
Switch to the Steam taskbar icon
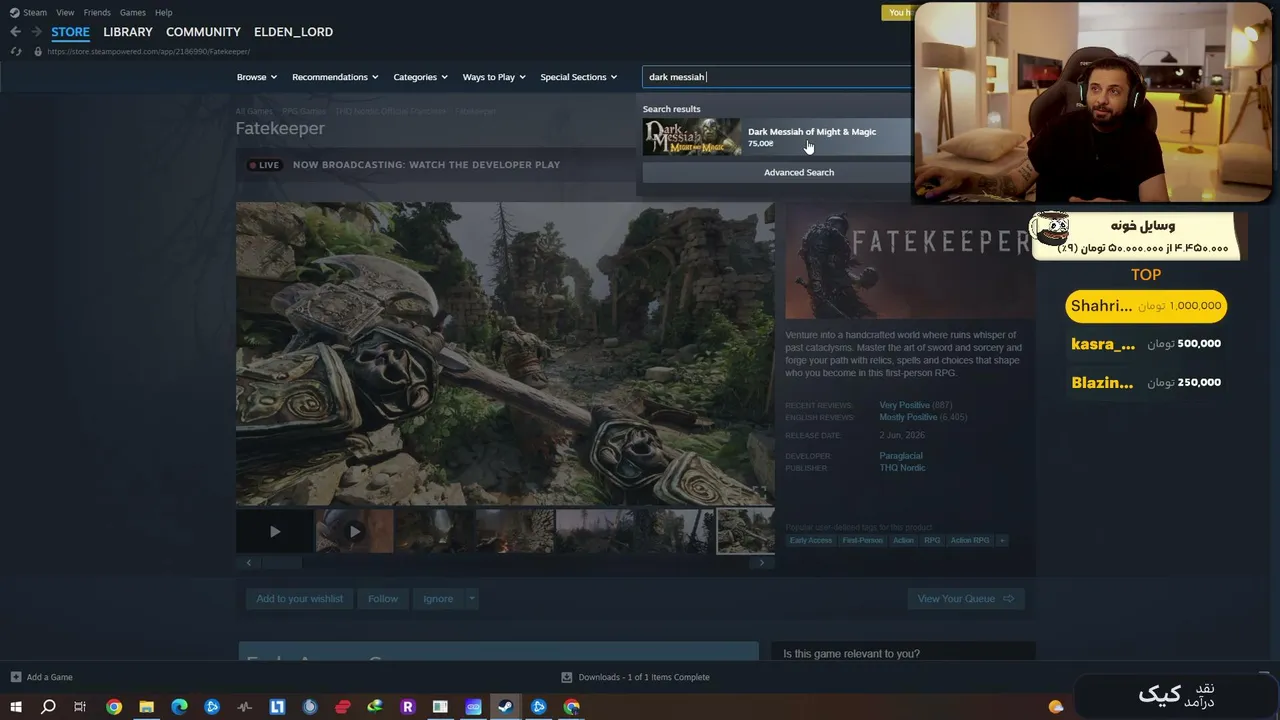(x=505, y=707)
